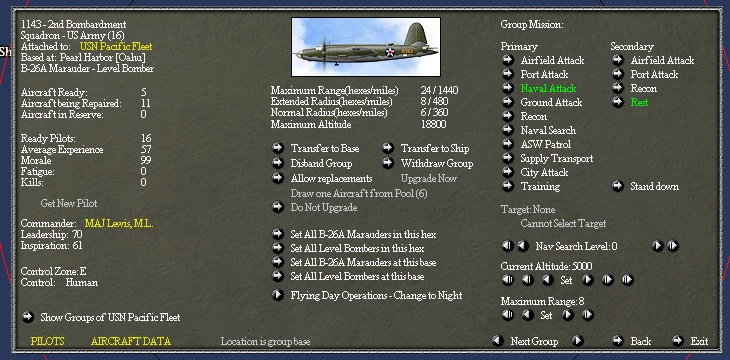This screenshot has width=730, height=360.
Task: Select primary Recon mission arrow
Action: [x=507, y=116]
